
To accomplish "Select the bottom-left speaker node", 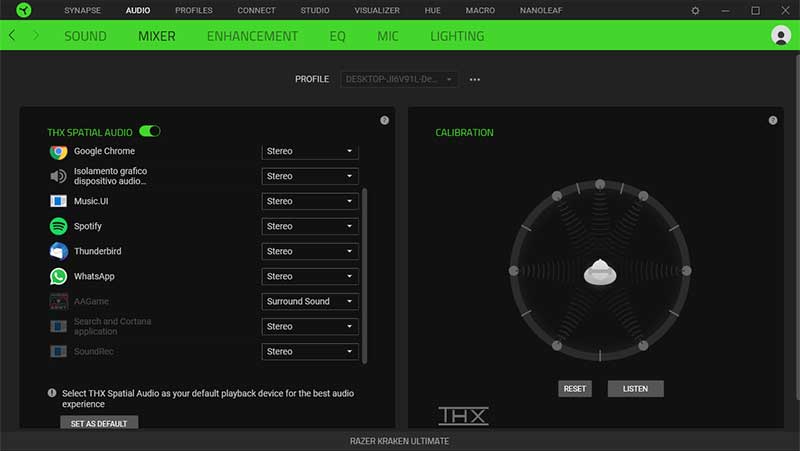I will 557,345.
